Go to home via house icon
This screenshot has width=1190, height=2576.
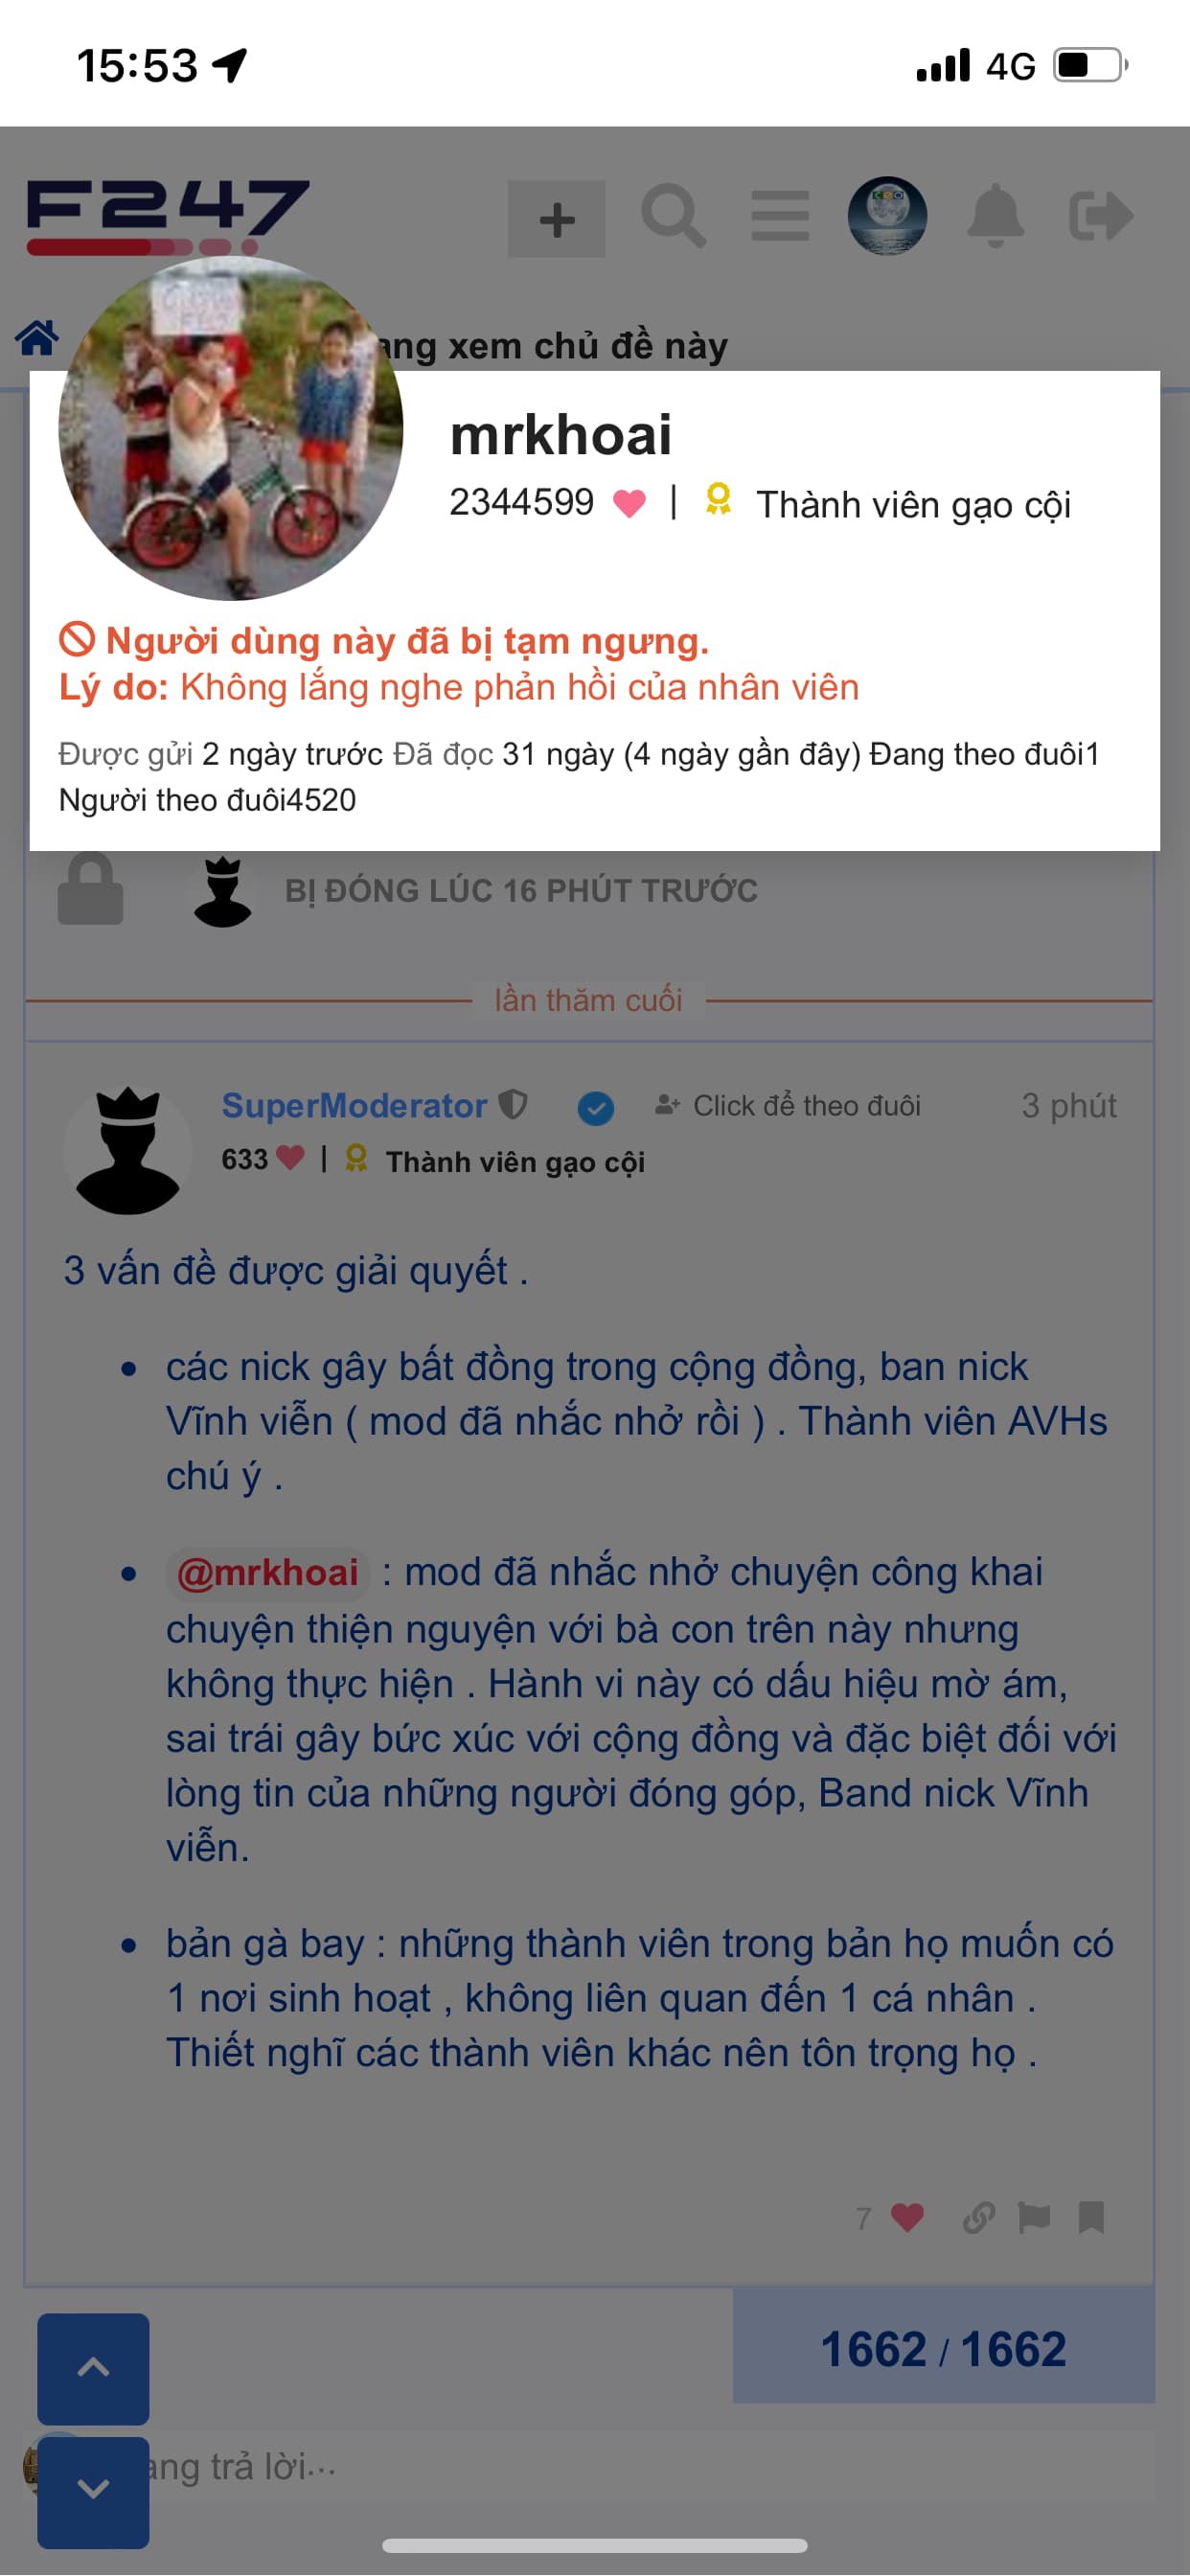coord(37,338)
